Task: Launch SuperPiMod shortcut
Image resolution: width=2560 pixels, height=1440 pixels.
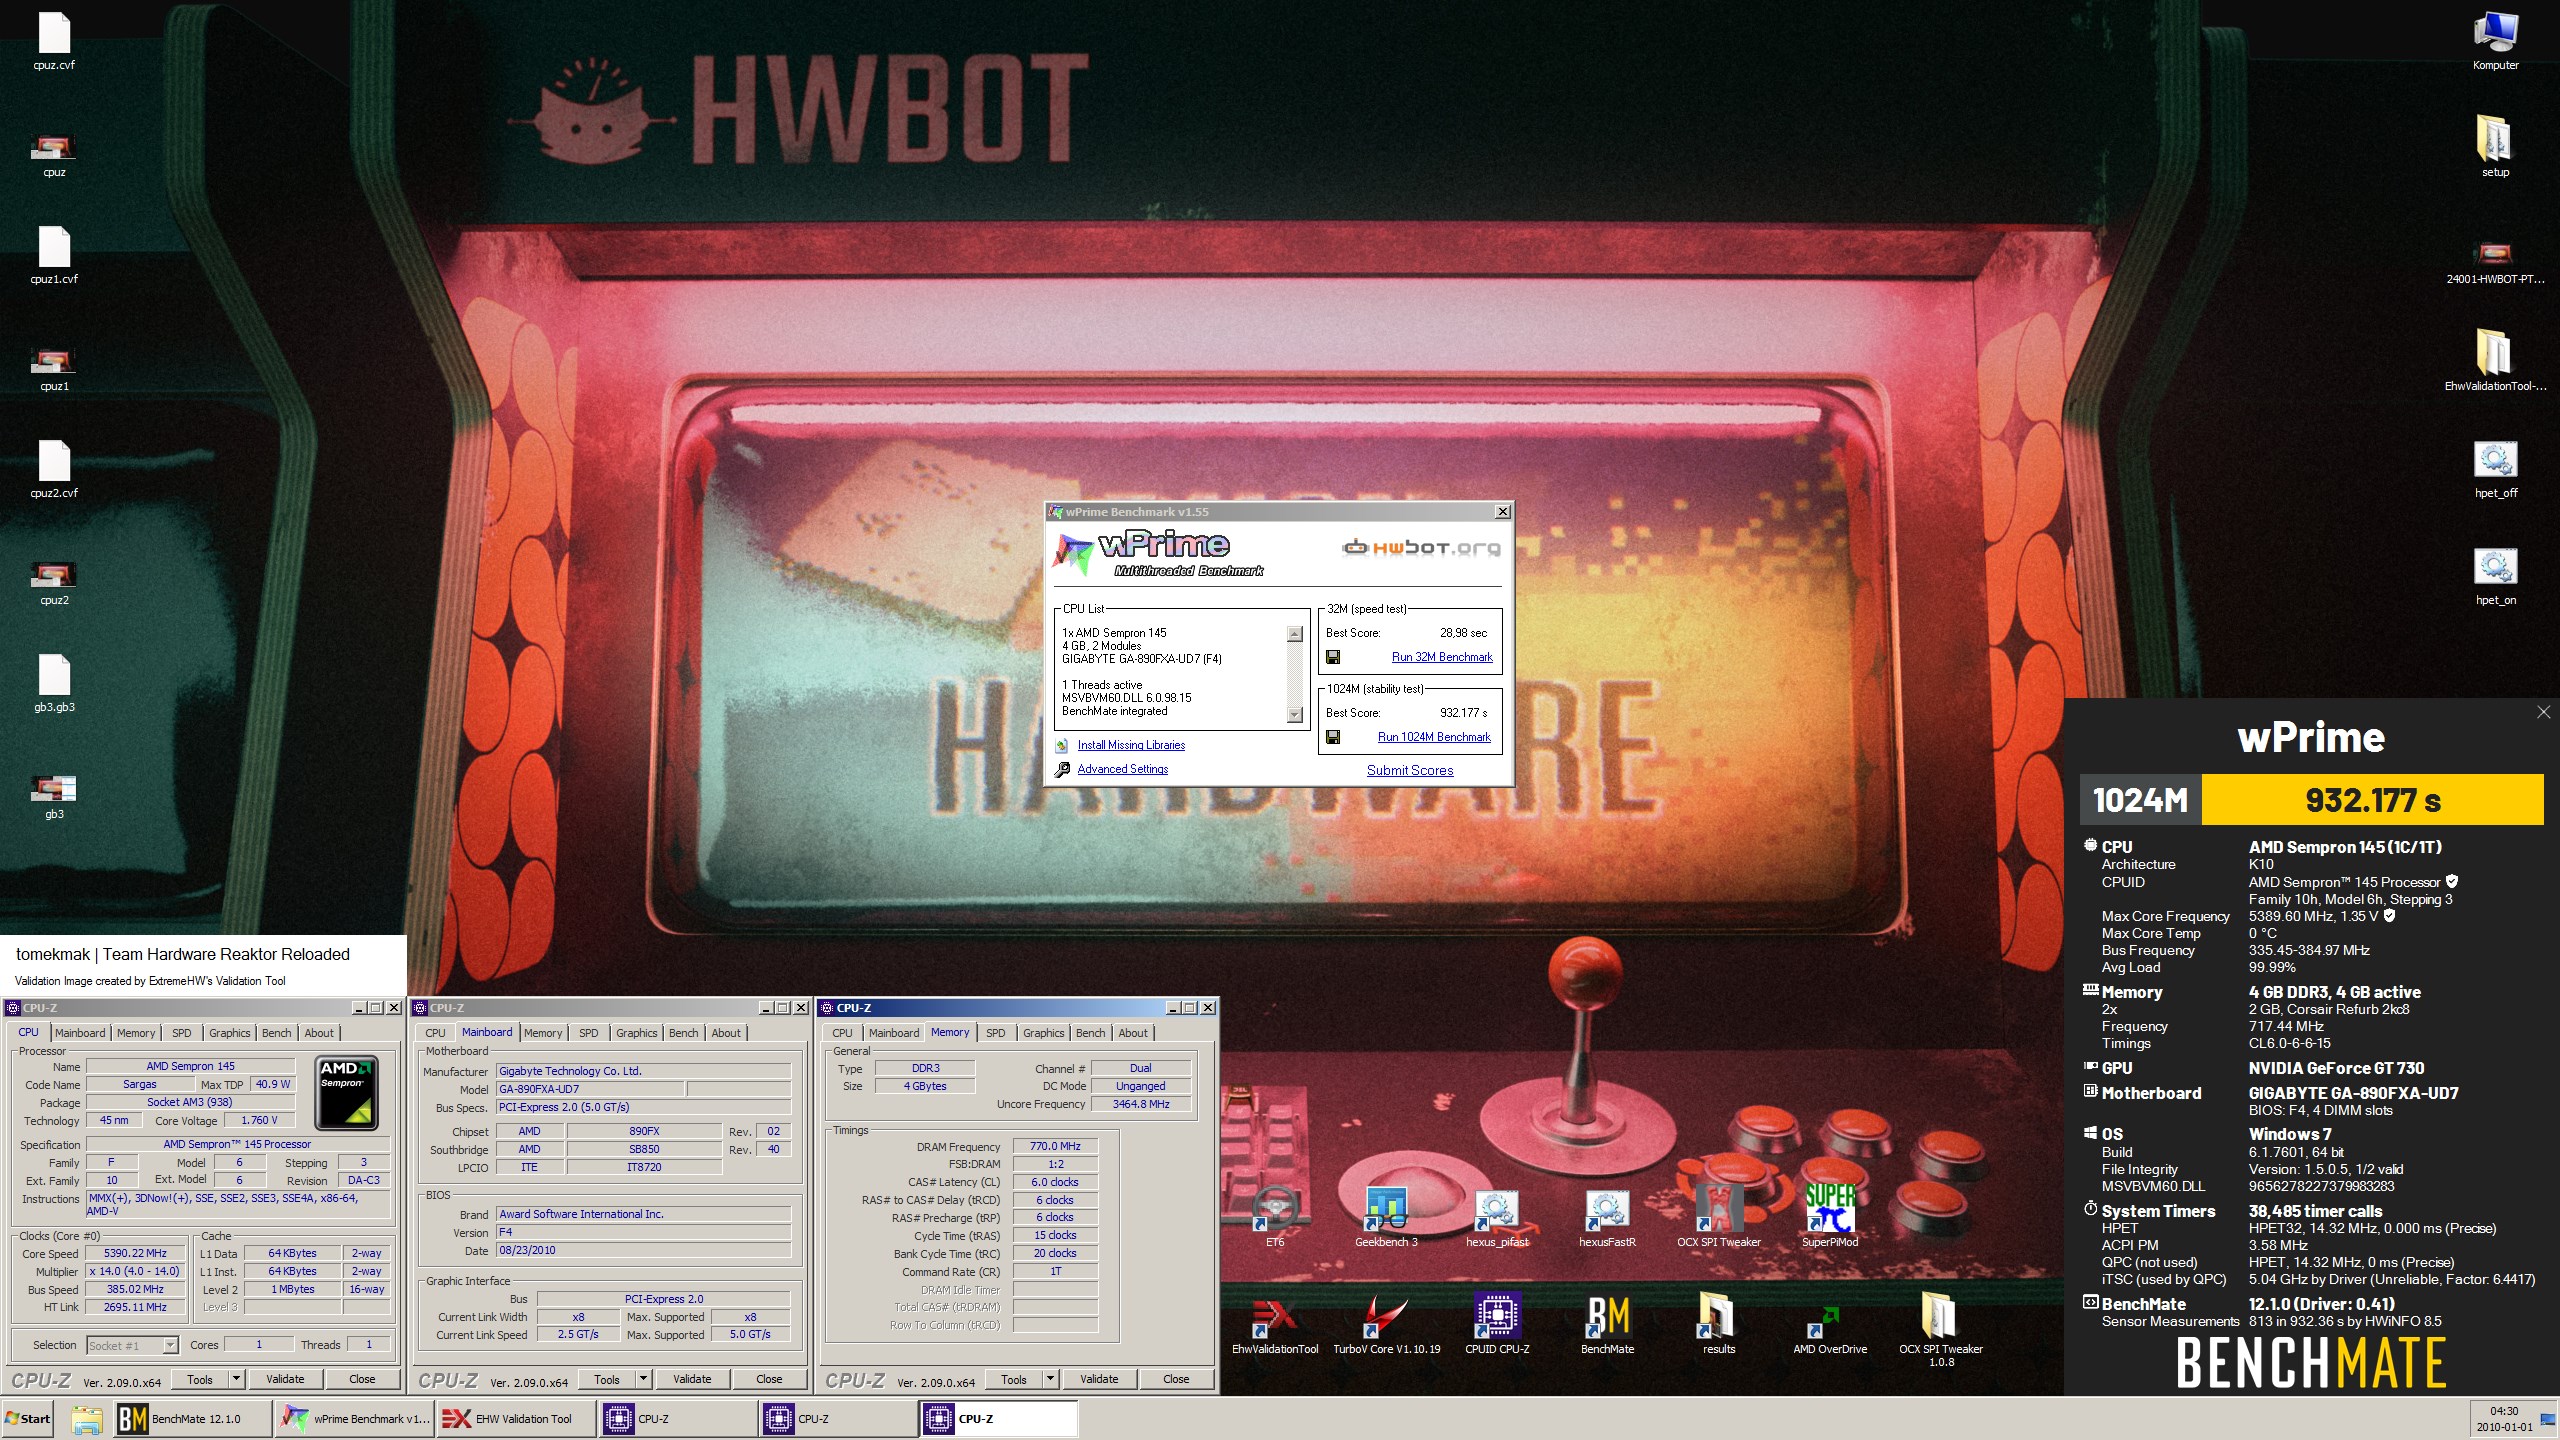Action: click(1830, 1217)
